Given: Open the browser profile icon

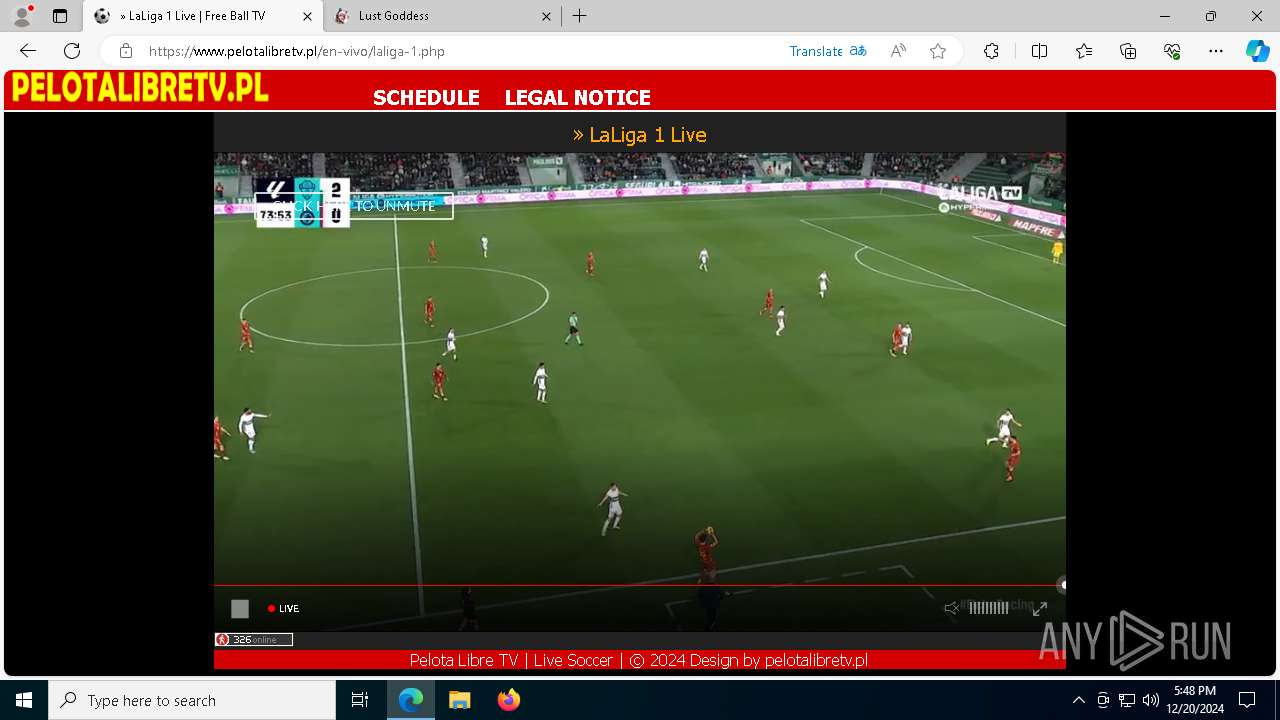Looking at the screenshot, I should click(22, 16).
